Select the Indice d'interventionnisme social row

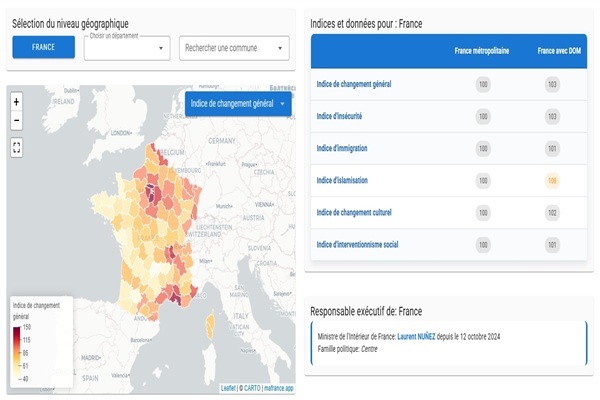click(359, 244)
